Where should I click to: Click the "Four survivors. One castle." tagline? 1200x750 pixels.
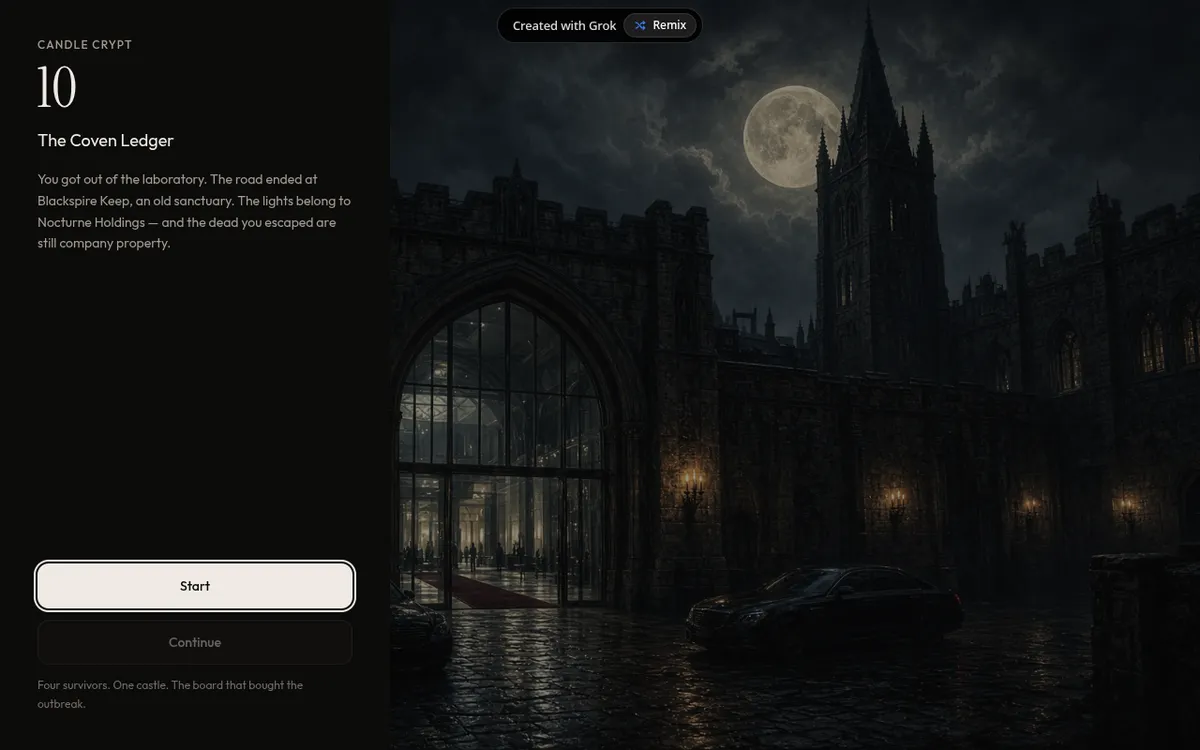coord(170,694)
